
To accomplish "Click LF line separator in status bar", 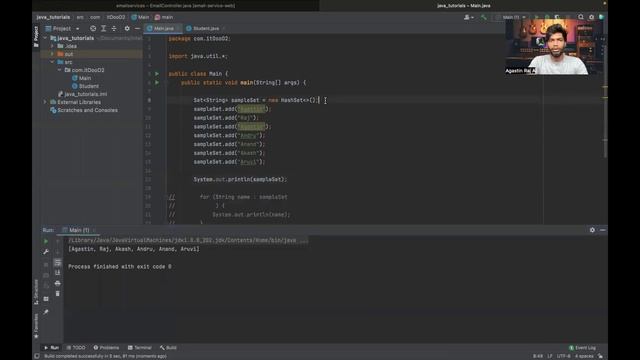I will pyautogui.click(x=550, y=356).
